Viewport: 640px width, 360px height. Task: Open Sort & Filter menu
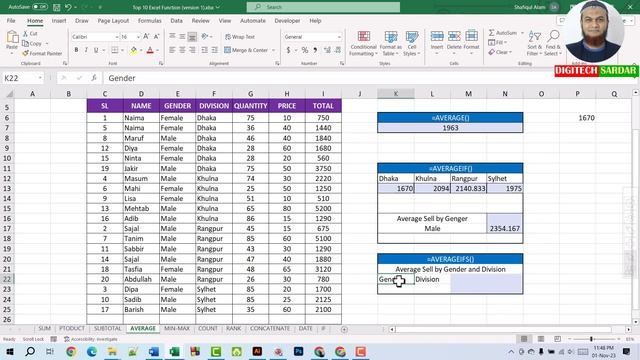point(533,43)
